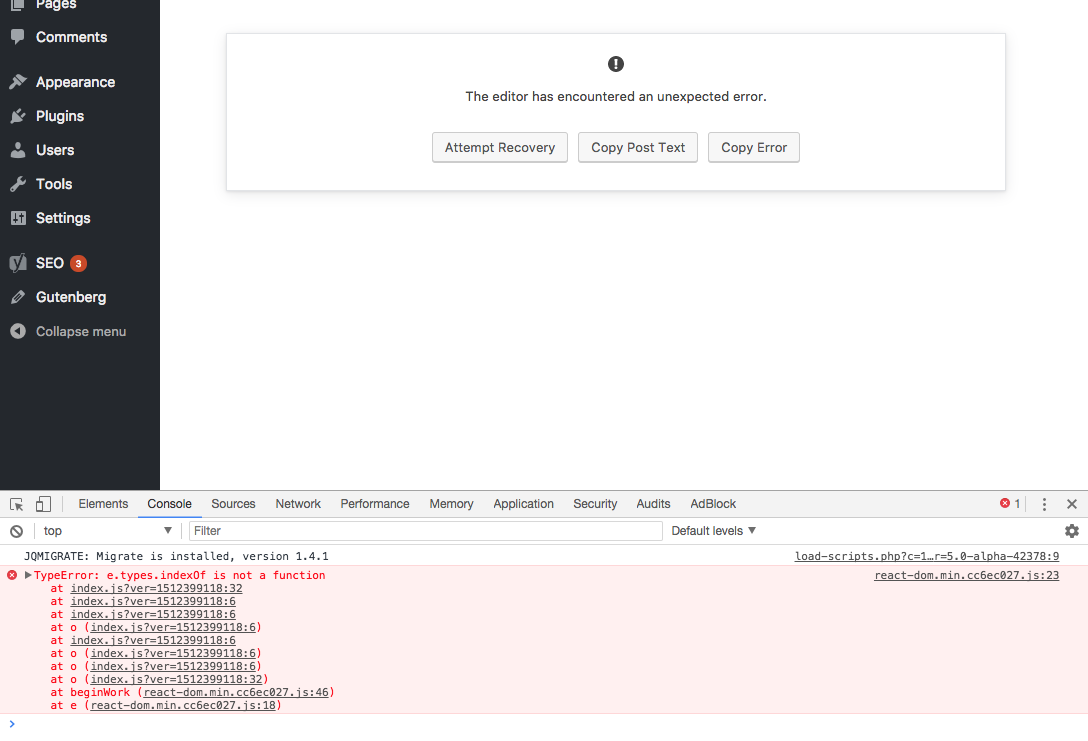Open console settings gear icon
1088x741 pixels.
click(1071, 531)
